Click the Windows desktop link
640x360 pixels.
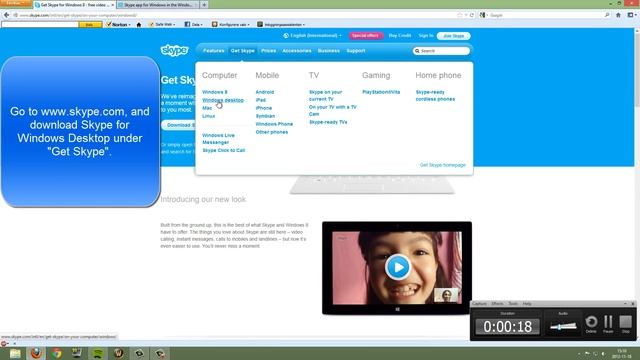pos(223,100)
